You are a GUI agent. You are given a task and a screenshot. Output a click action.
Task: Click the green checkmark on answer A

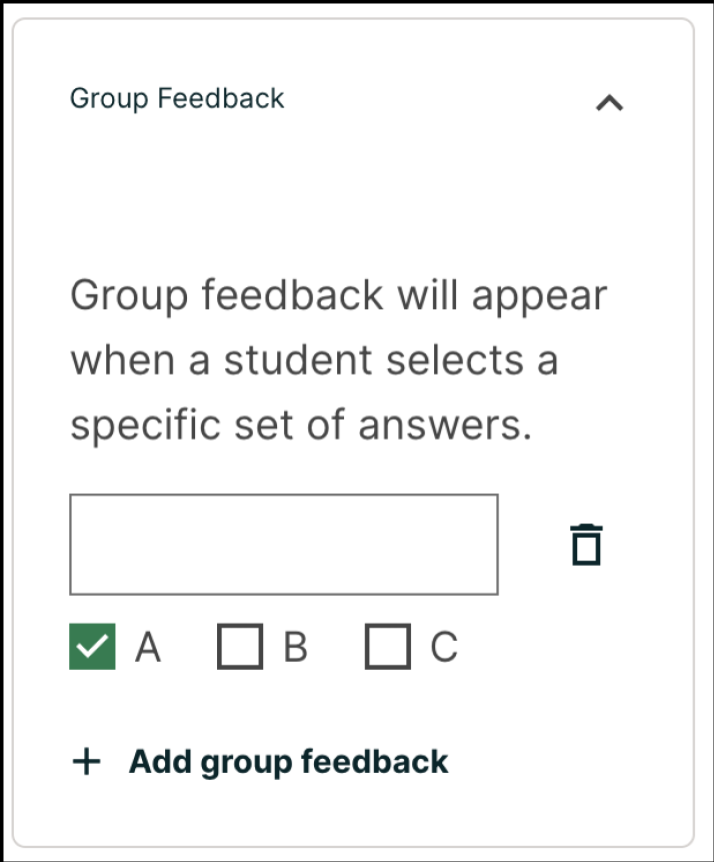point(92,647)
